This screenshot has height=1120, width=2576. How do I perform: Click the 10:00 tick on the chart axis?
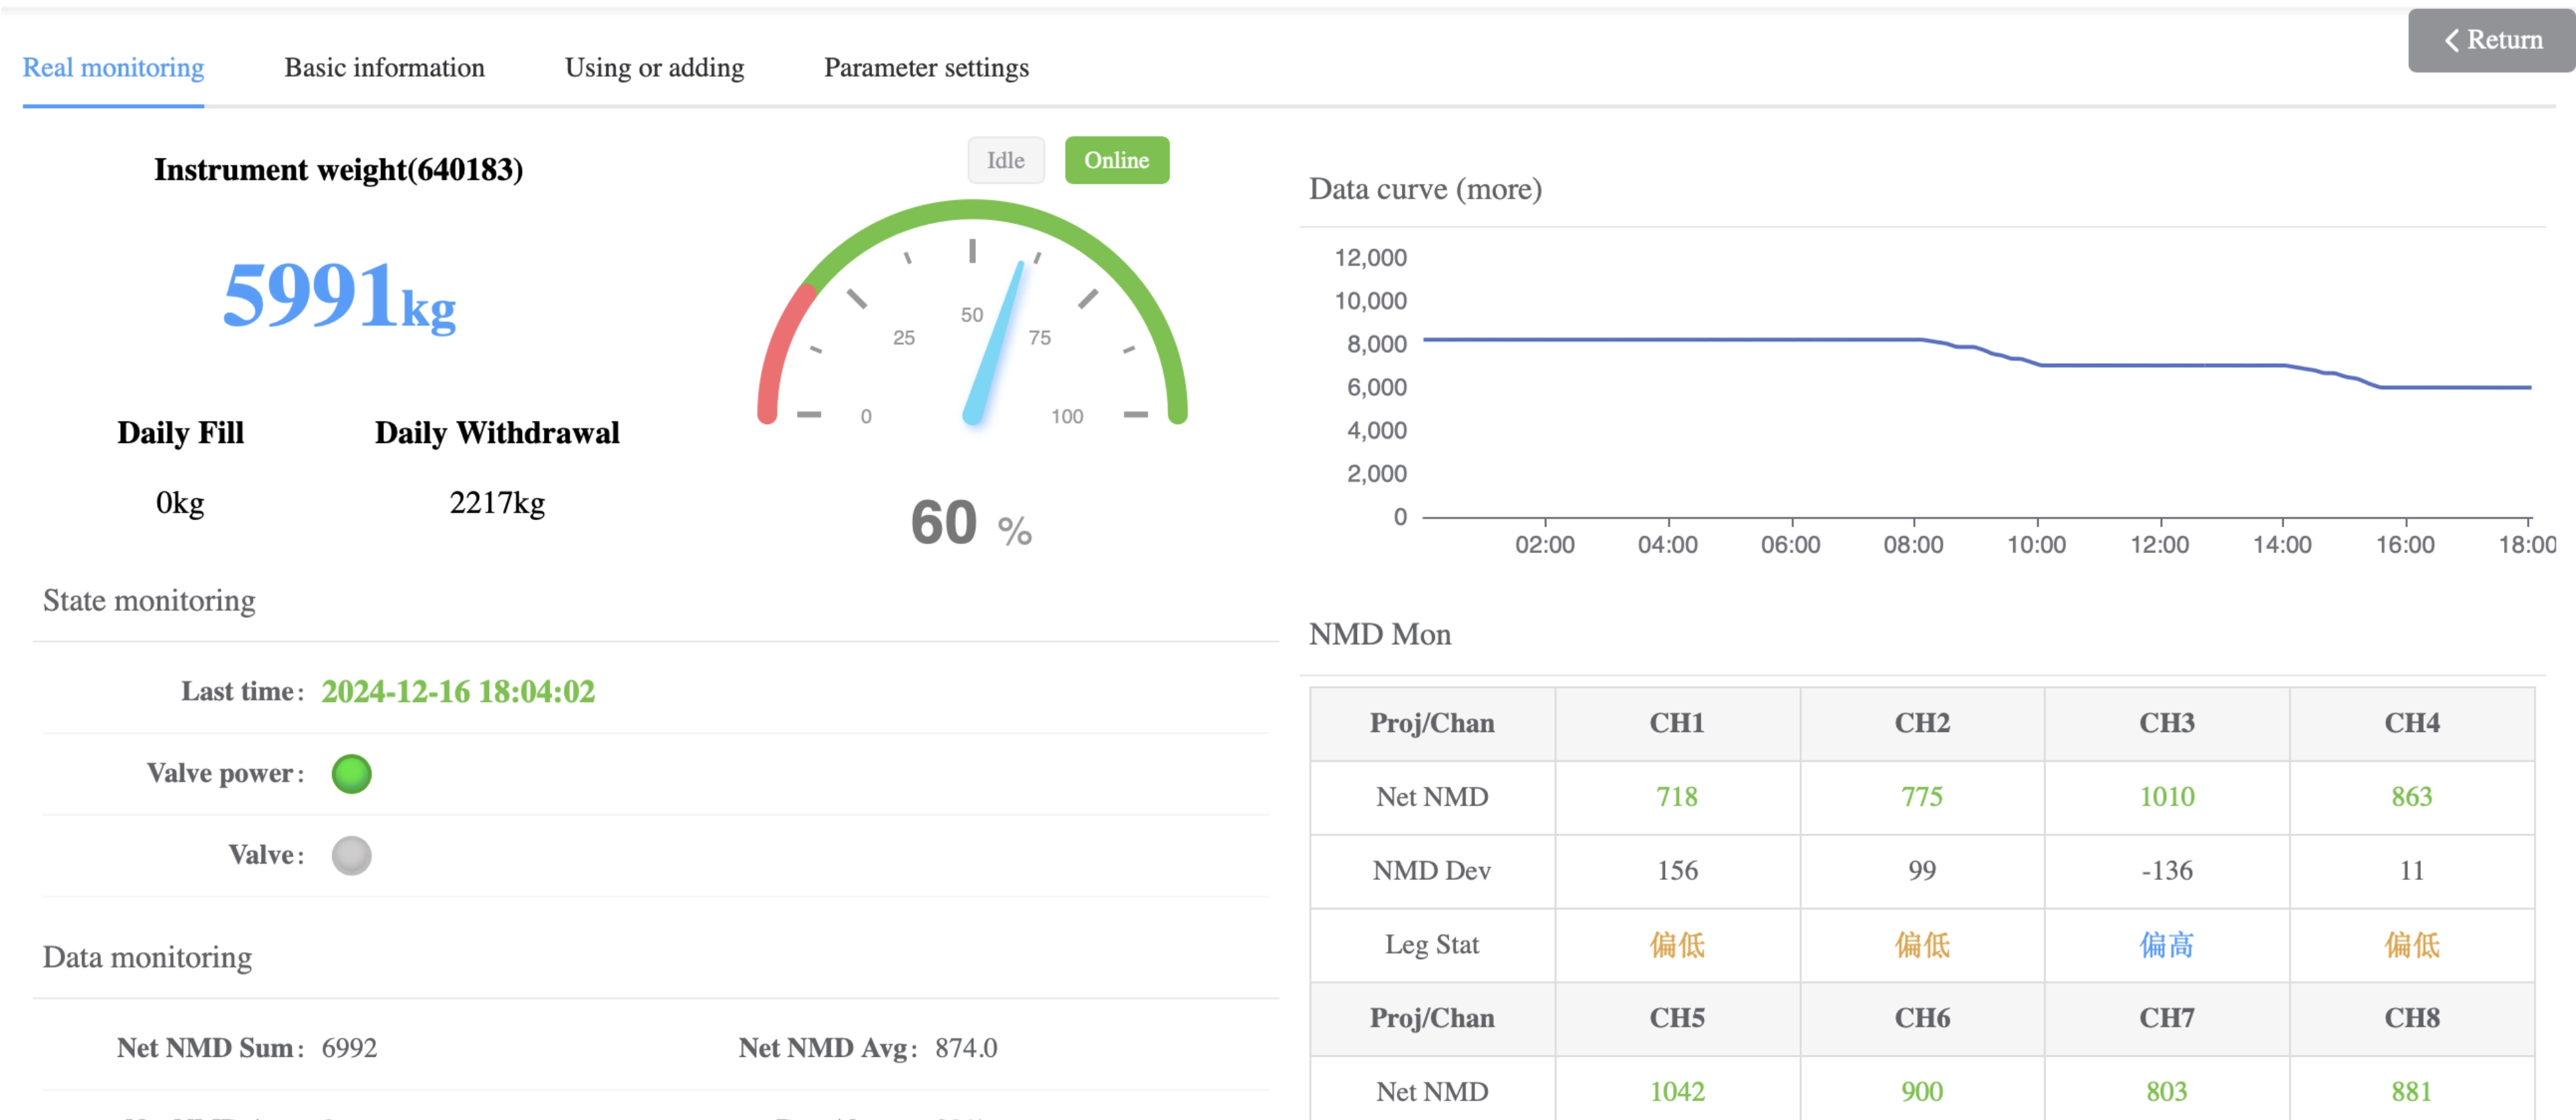(2036, 544)
